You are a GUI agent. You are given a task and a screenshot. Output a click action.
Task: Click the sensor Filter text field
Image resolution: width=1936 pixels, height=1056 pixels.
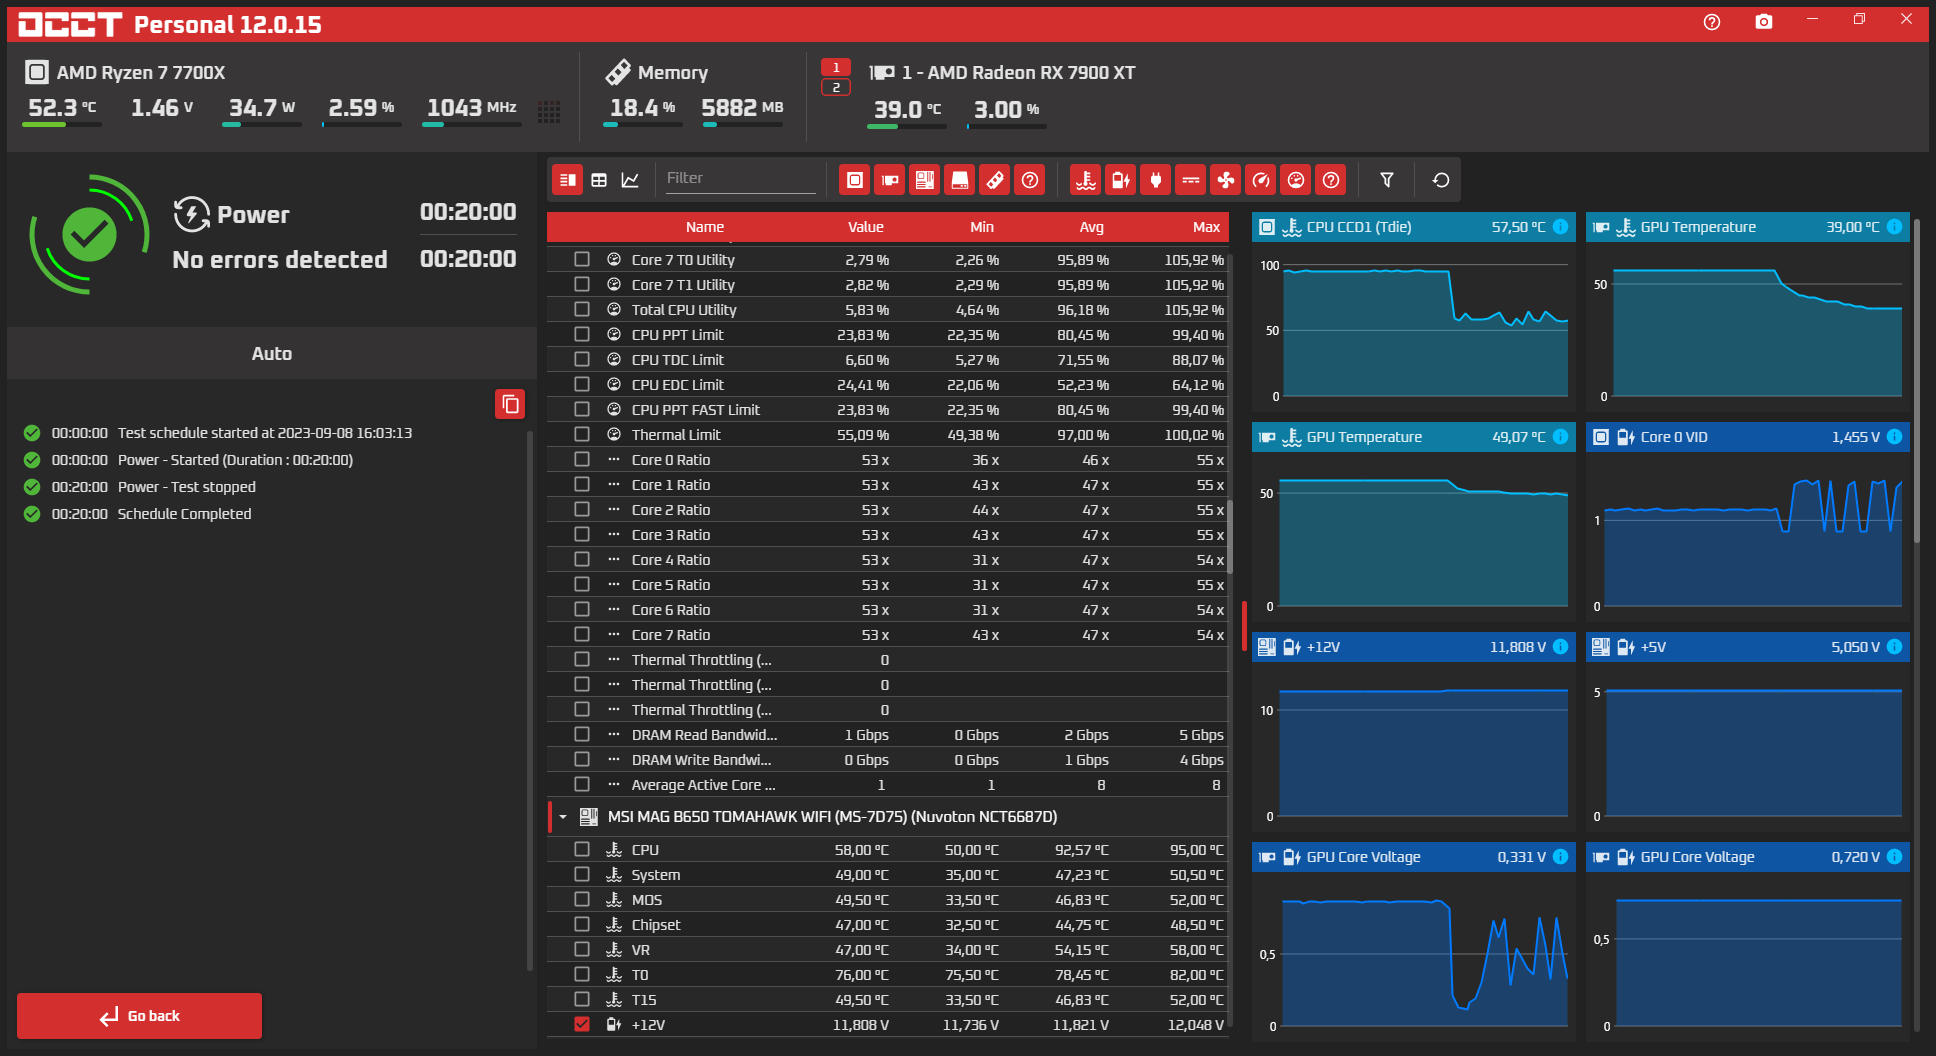740,178
